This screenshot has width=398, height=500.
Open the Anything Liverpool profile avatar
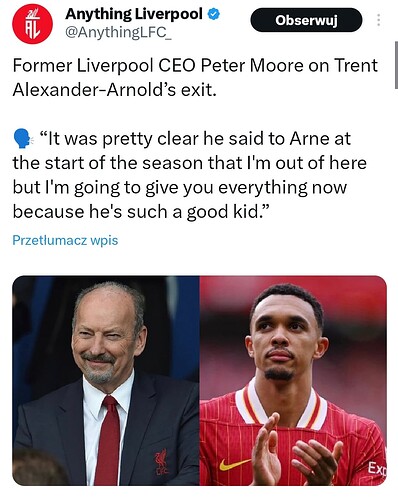(32, 24)
